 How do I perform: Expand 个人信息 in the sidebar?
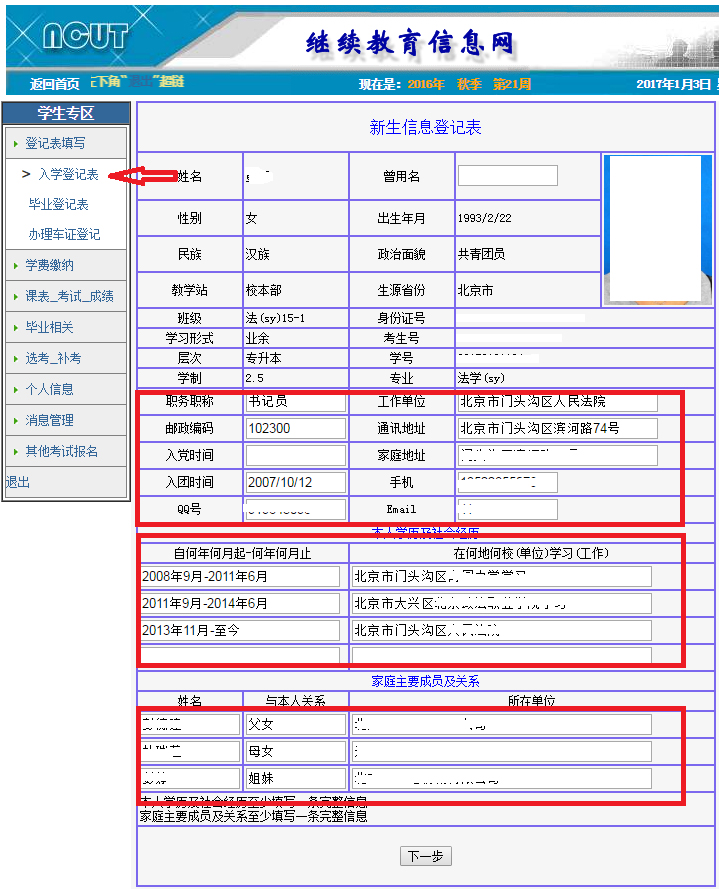49,389
